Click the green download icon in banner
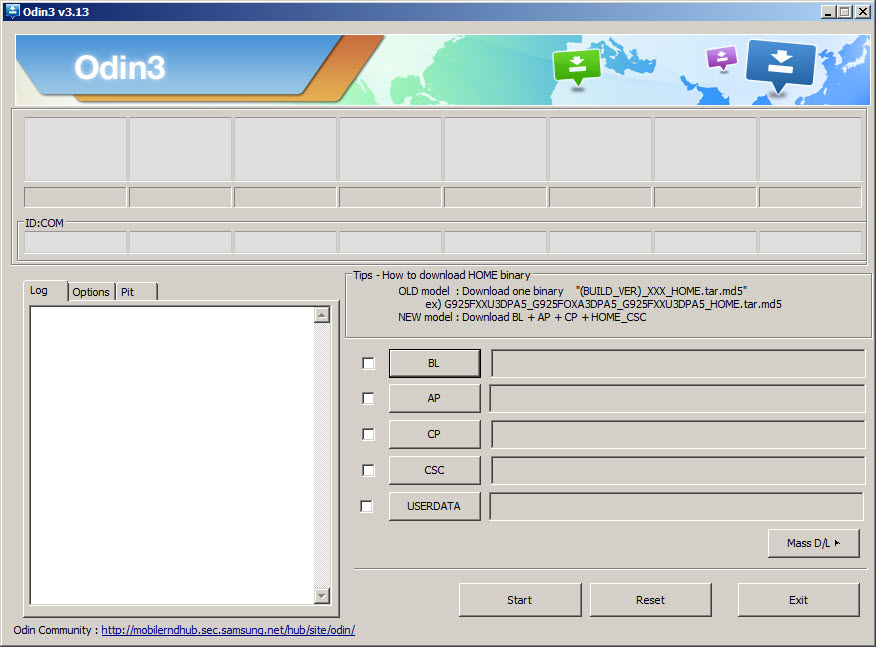 pyautogui.click(x=577, y=67)
